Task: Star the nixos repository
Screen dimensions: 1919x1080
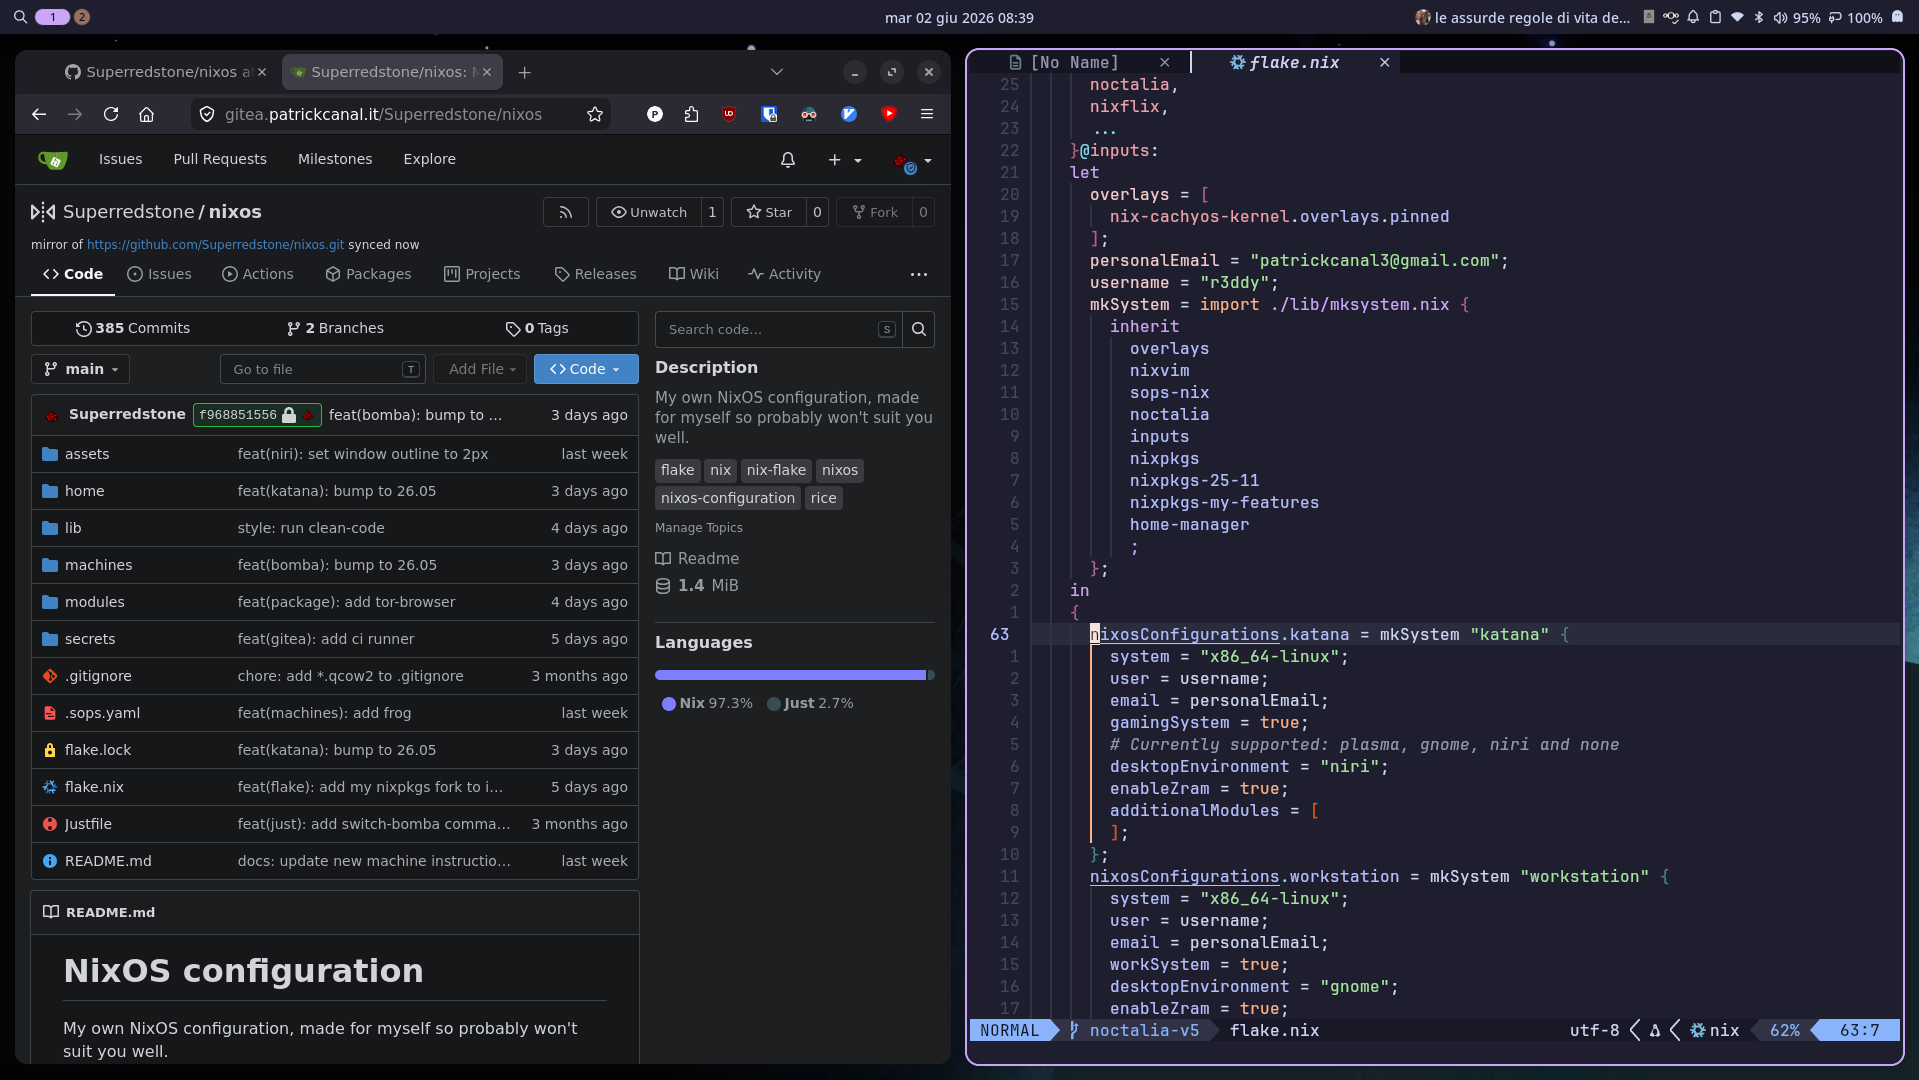Action: pos(769,212)
